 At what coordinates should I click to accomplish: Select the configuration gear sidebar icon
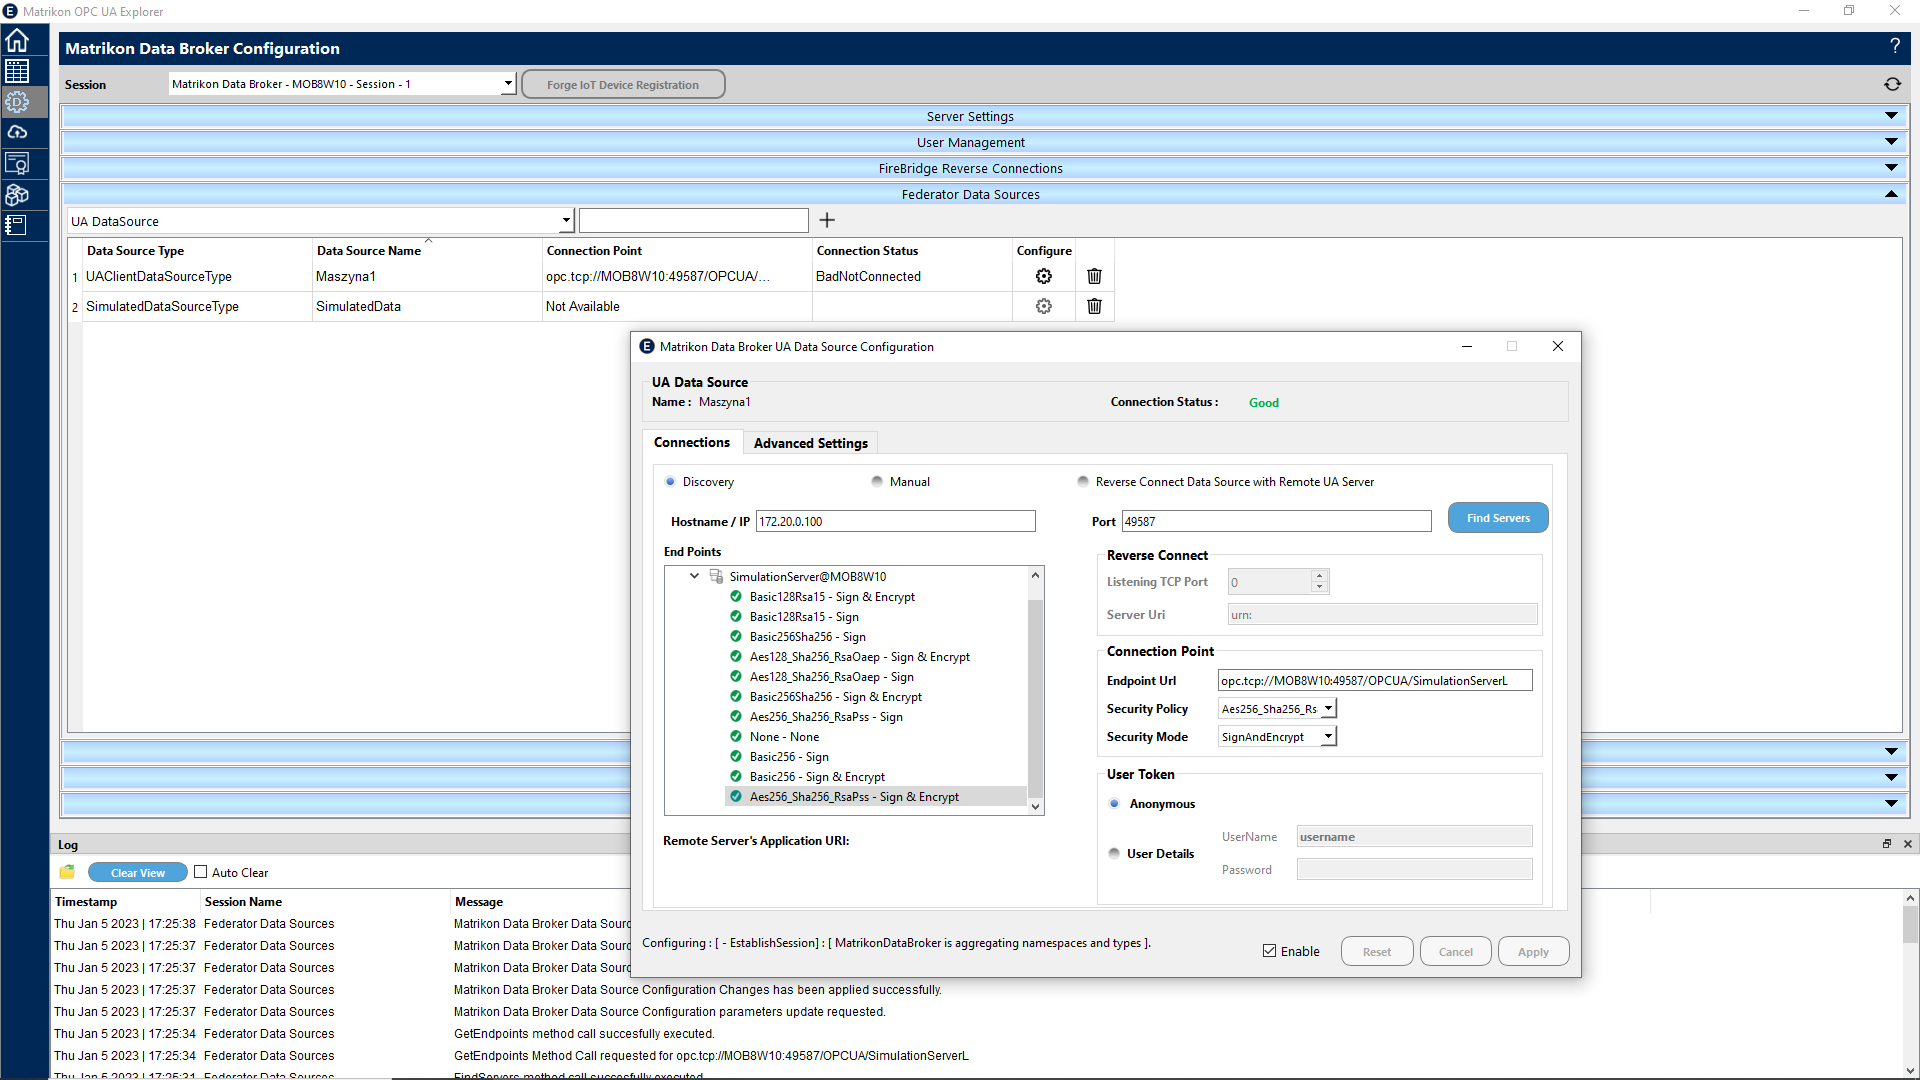[17, 102]
